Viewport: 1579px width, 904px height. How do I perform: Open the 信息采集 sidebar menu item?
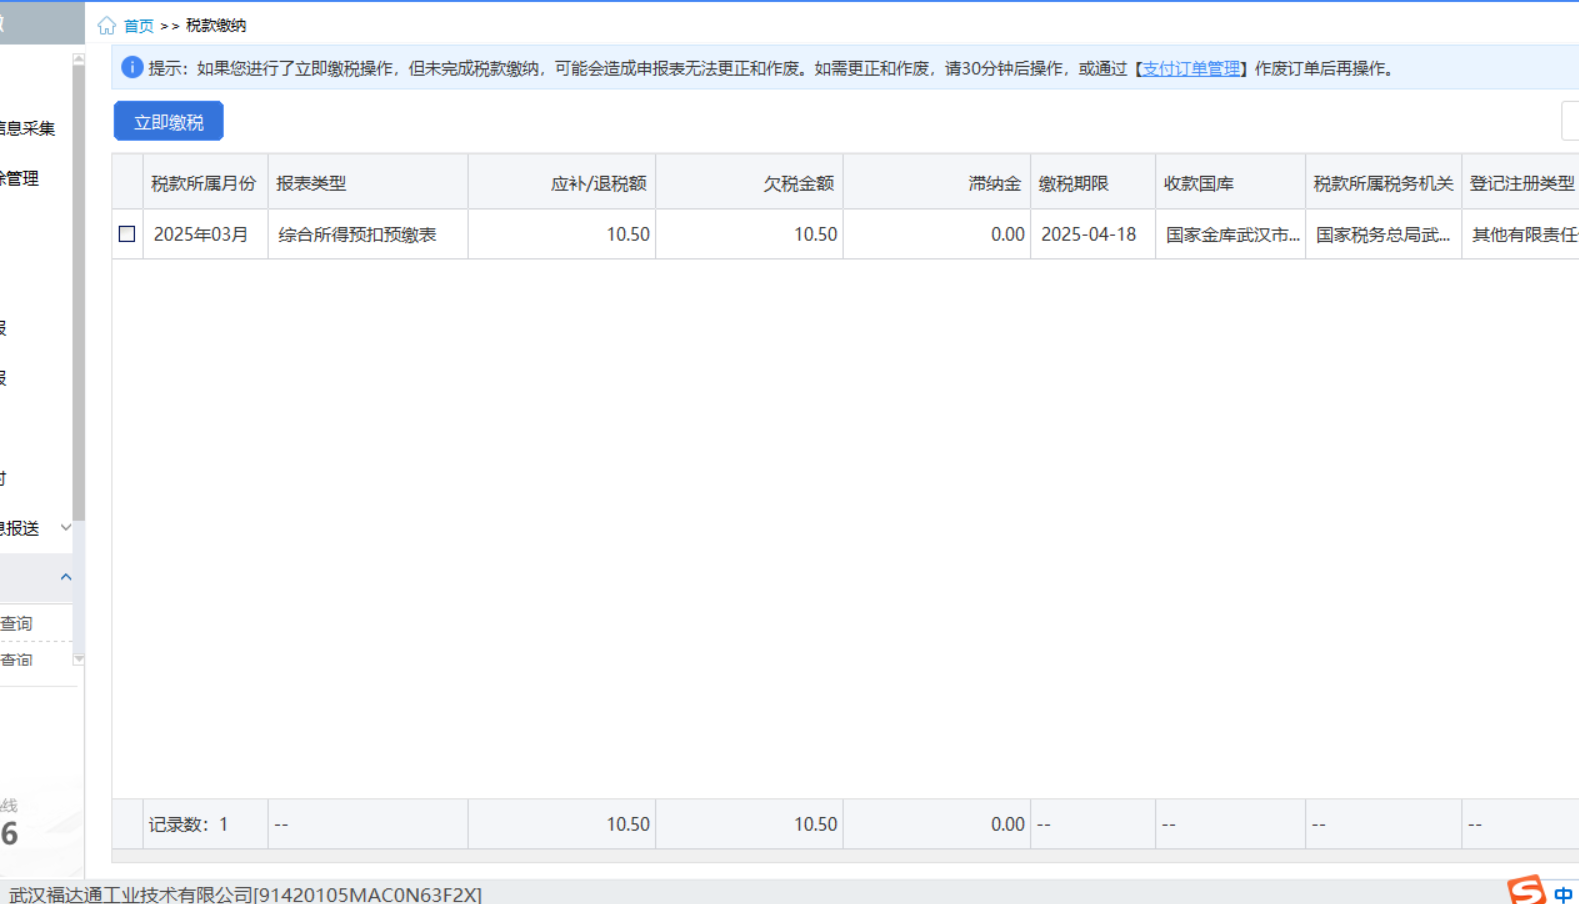click(x=27, y=128)
